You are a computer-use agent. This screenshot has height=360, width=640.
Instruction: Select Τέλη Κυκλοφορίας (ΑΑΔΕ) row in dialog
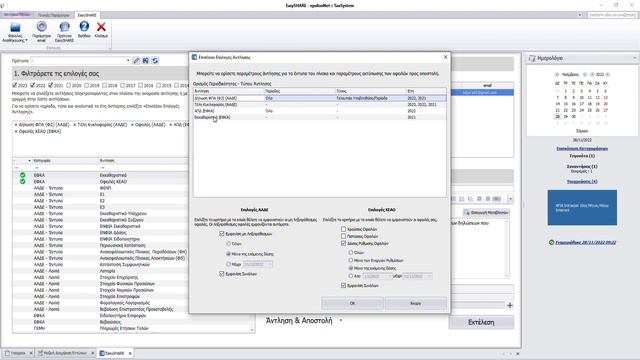(320, 104)
